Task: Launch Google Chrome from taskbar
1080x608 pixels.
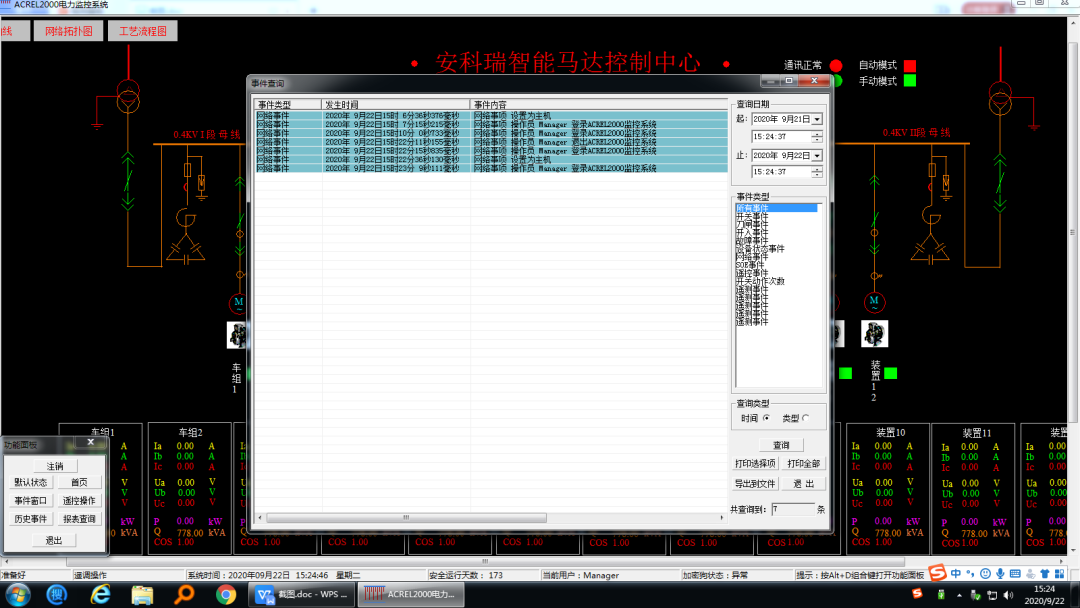Action: pyautogui.click(x=225, y=594)
